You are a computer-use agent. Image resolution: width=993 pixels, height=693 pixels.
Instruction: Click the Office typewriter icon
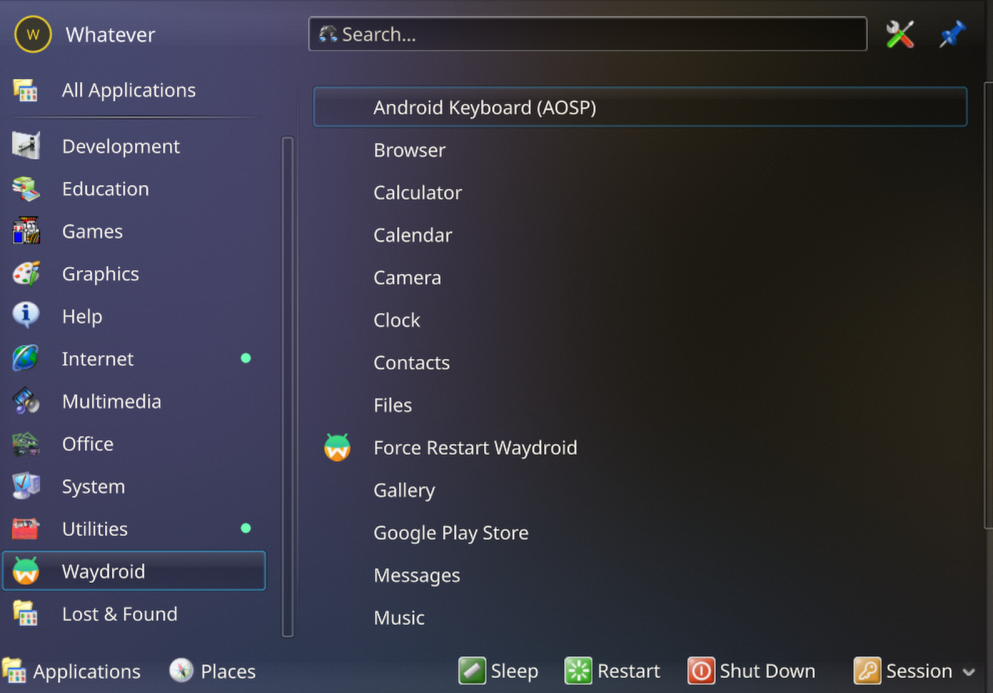point(25,443)
